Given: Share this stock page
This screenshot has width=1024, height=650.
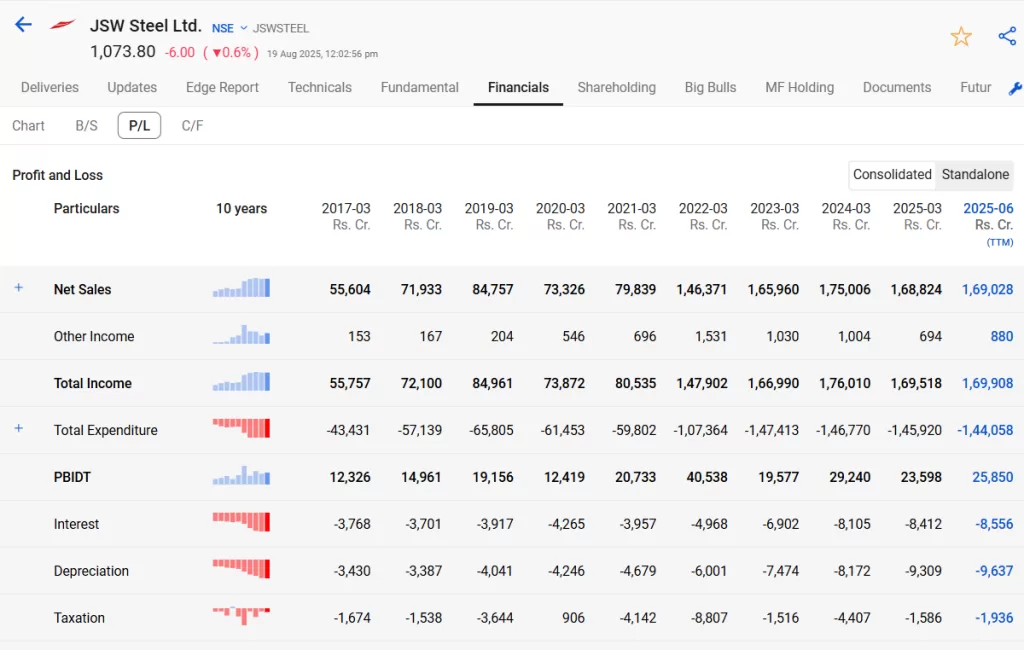Looking at the screenshot, I should pyautogui.click(x=1007, y=36).
